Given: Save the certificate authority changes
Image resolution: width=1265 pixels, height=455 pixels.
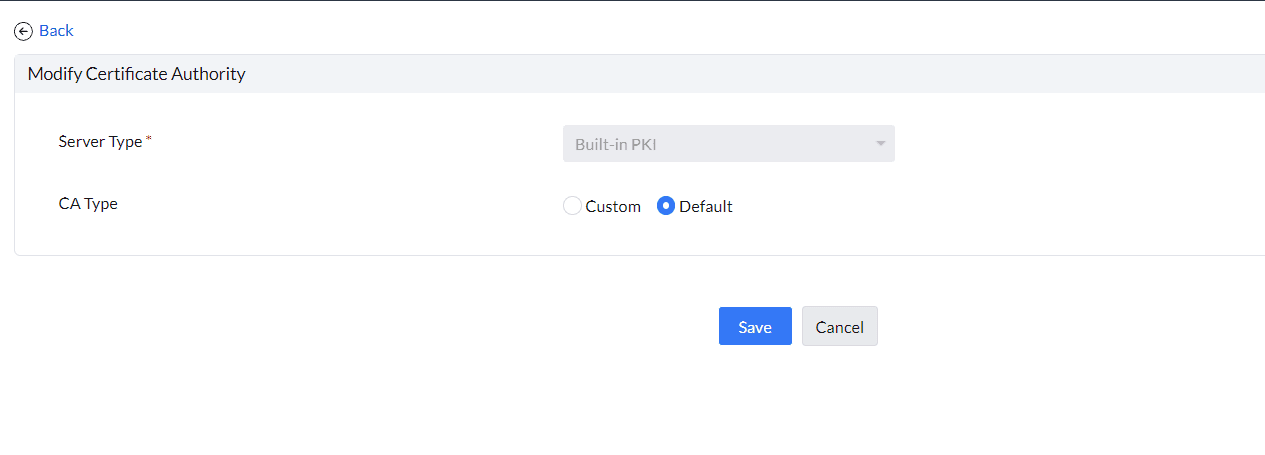Looking at the screenshot, I should pyautogui.click(x=755, y=326).
